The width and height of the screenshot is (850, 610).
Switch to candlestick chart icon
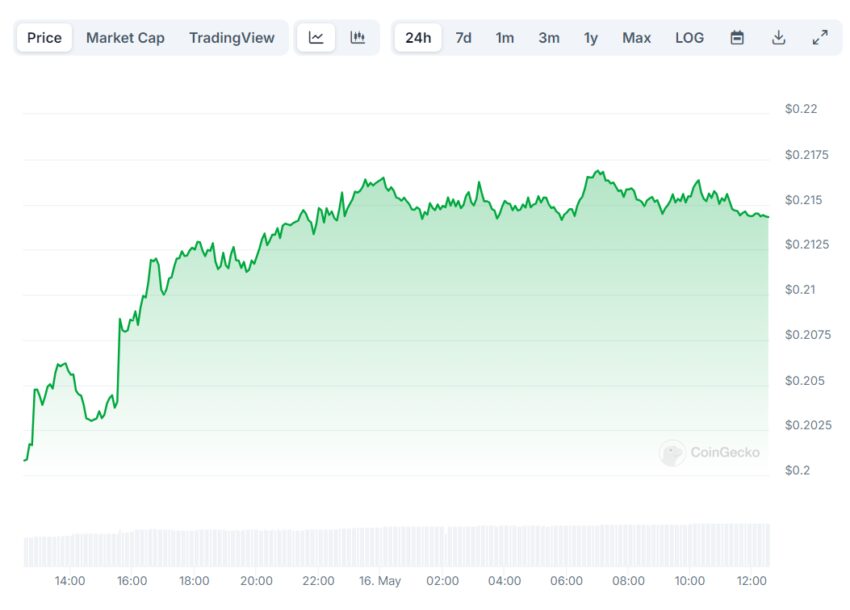coord(357,37)
